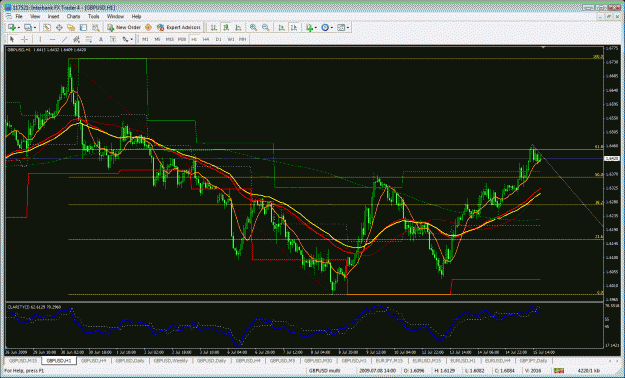This screenshot has width=625, height=378.
Task: Select the Crosshair tool
Action: point(24,39)
